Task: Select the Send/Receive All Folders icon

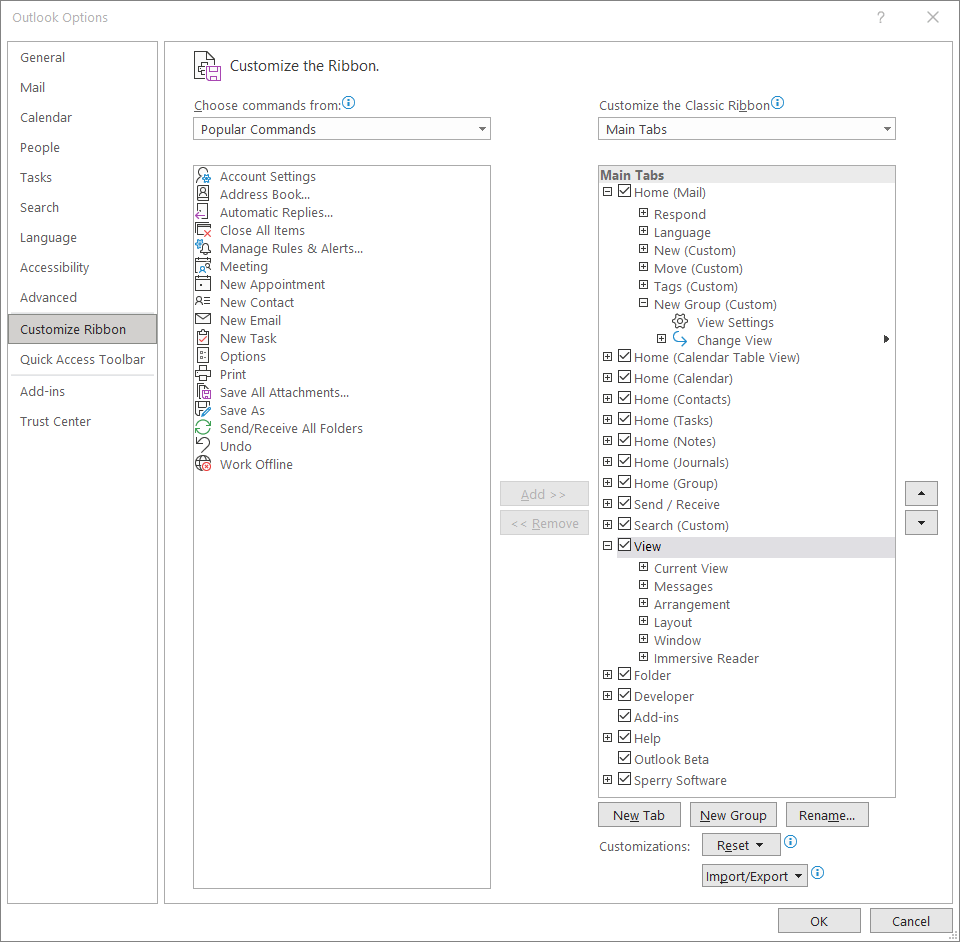Action: [x=203, y=428]
